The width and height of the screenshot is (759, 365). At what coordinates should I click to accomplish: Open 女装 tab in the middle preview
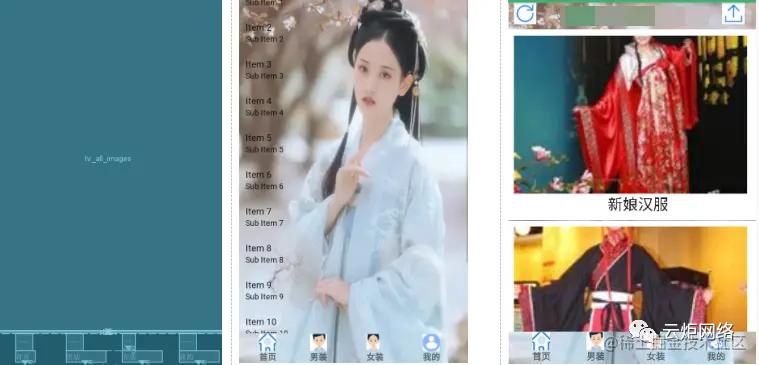tap(375, 348)
